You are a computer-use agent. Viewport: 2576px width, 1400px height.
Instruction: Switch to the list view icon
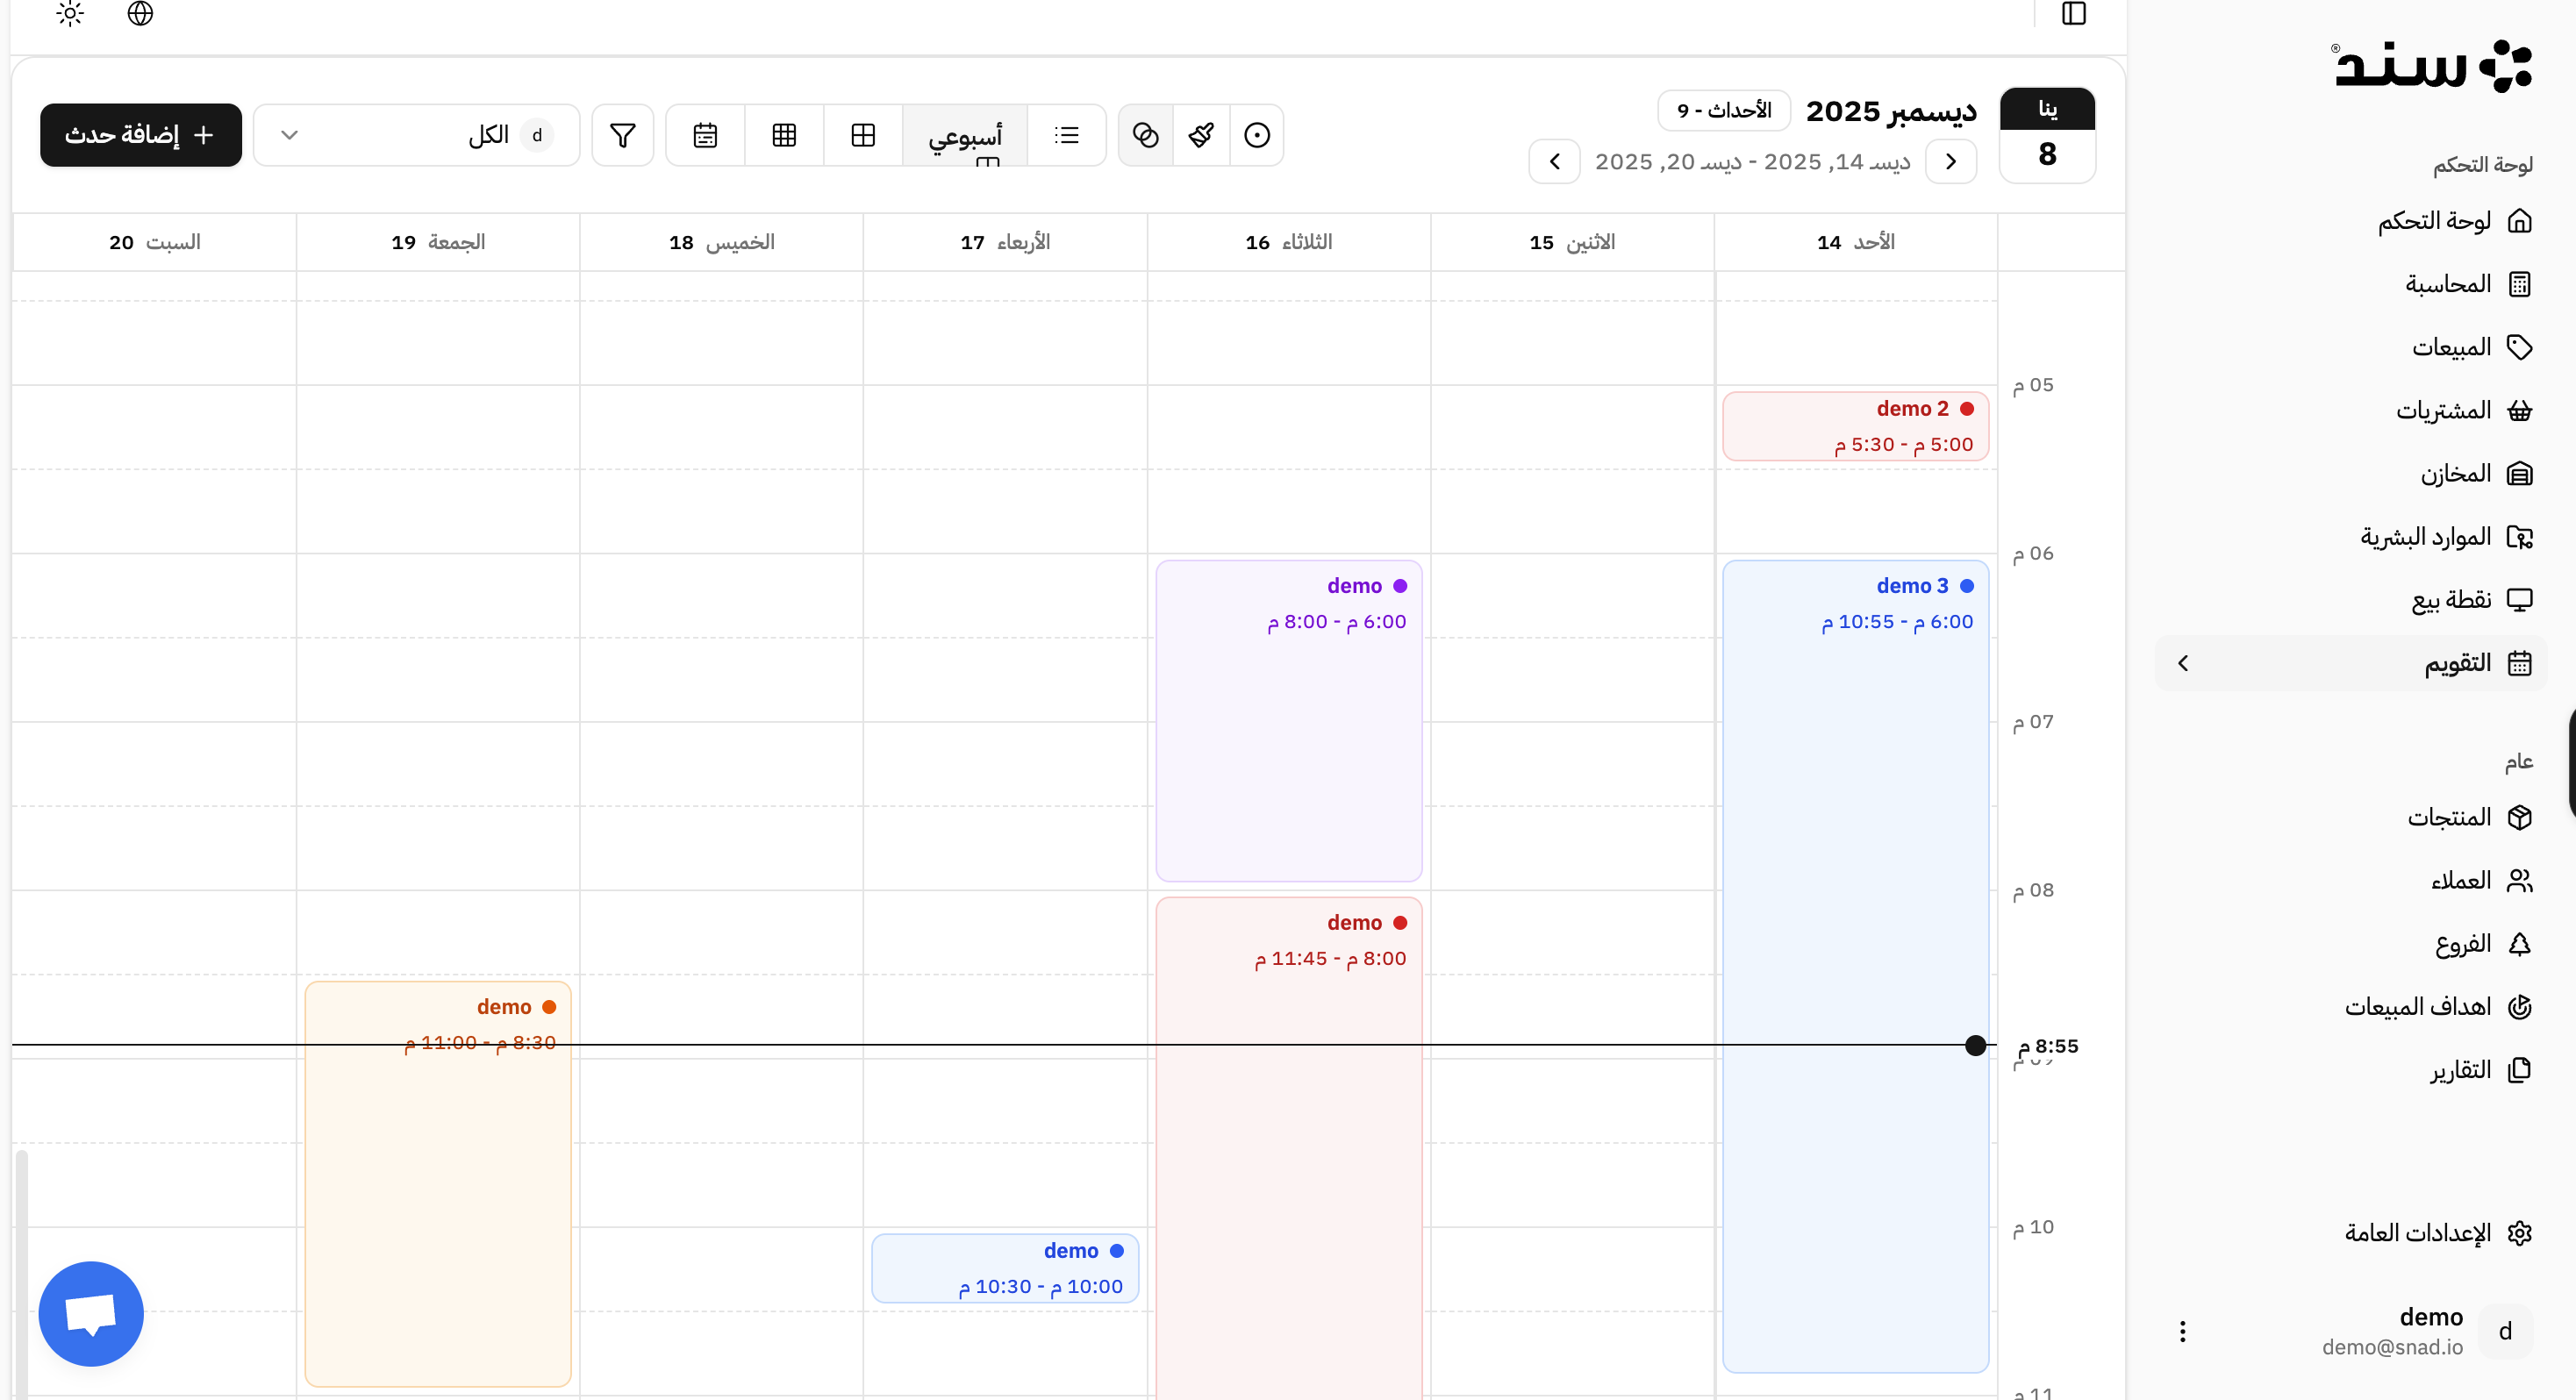(x=1066, y=135)
